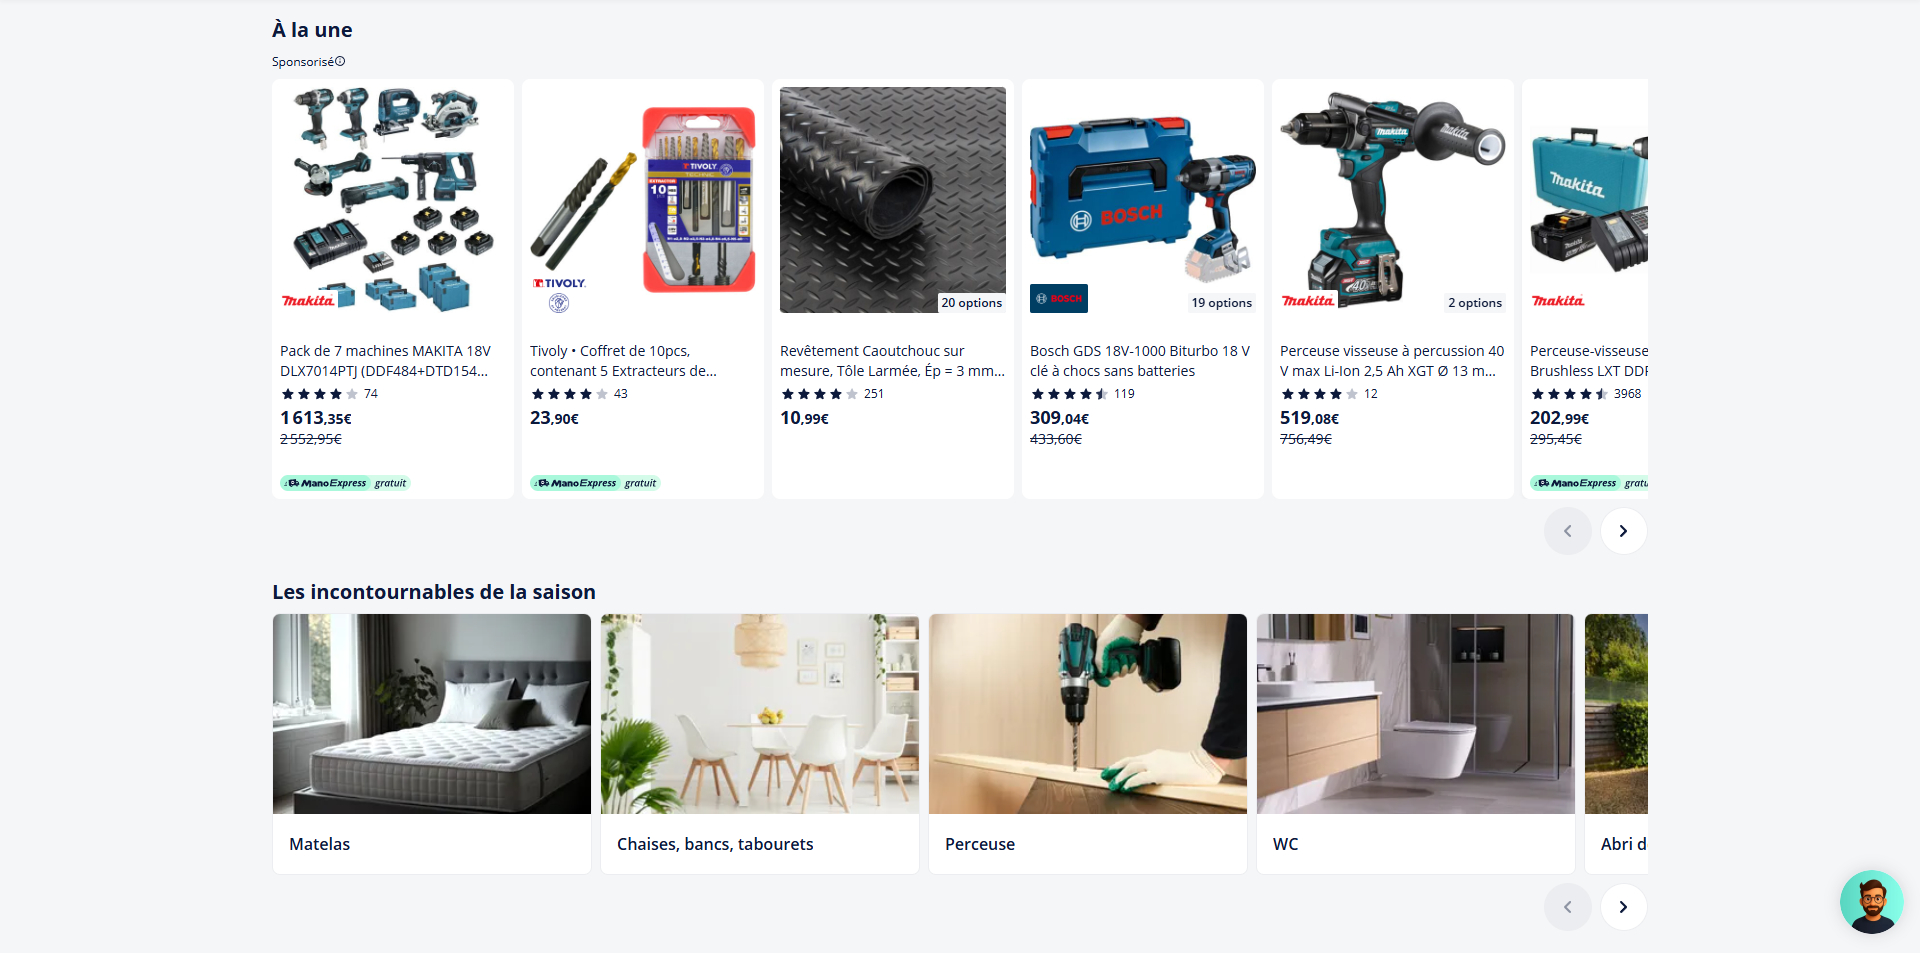Click ManoExpress gratuit badge on Tivoly coffret

point(596,483)
